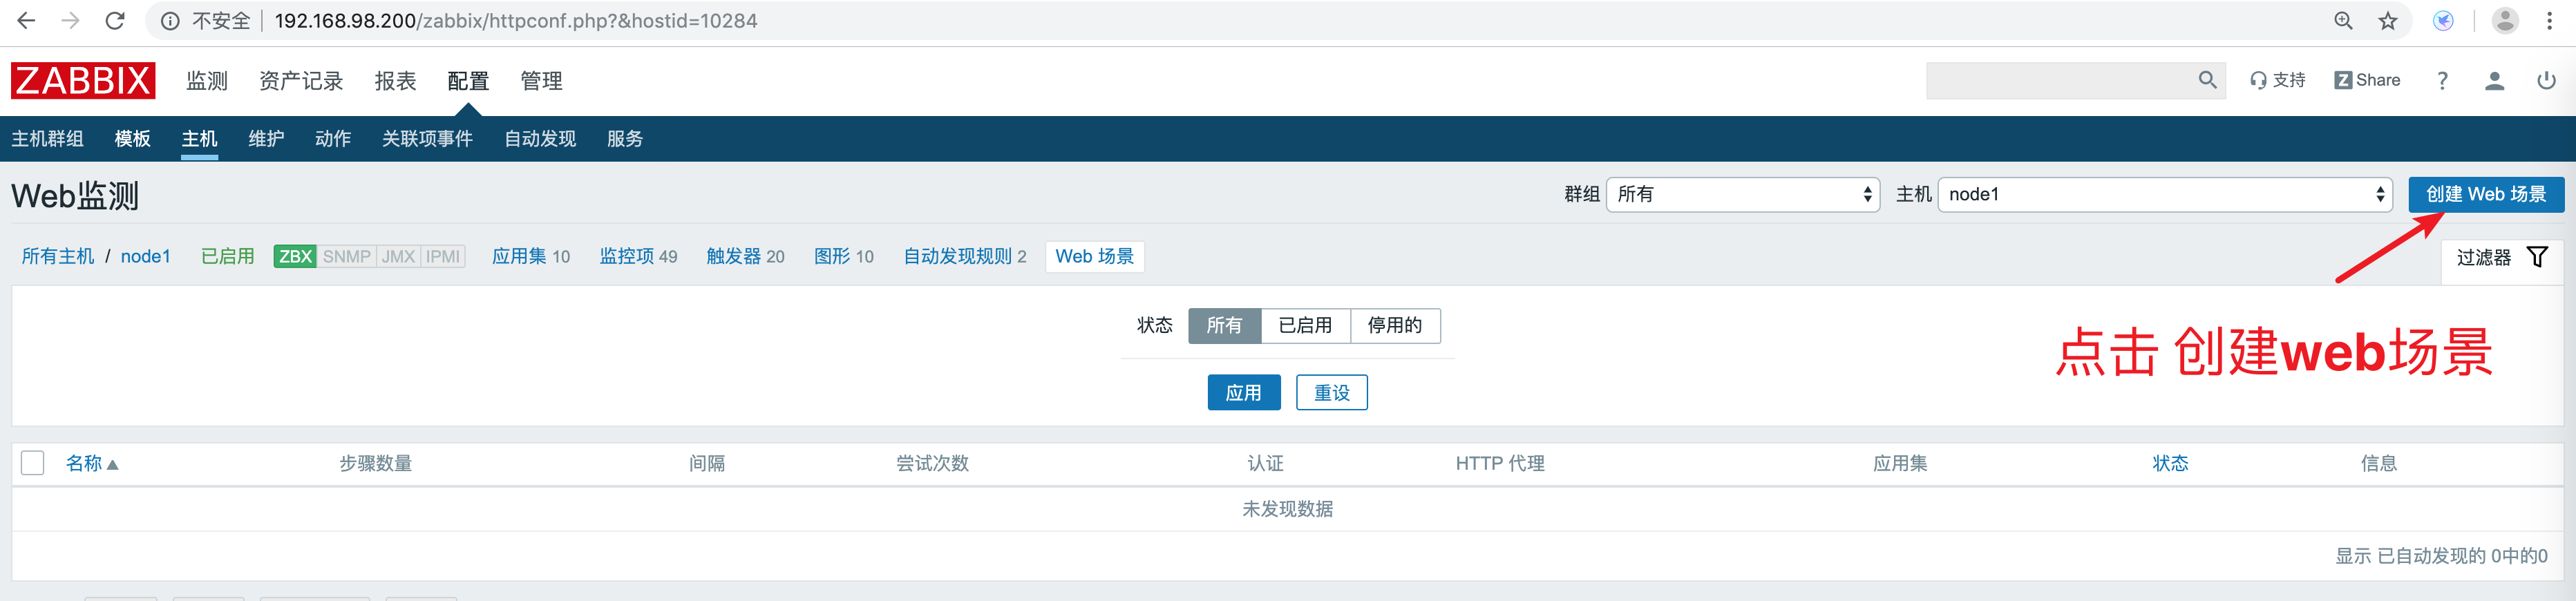2576x601 pixels.
Task: Toggle the filter funnel icon
Action: [x=2536, y=257]
